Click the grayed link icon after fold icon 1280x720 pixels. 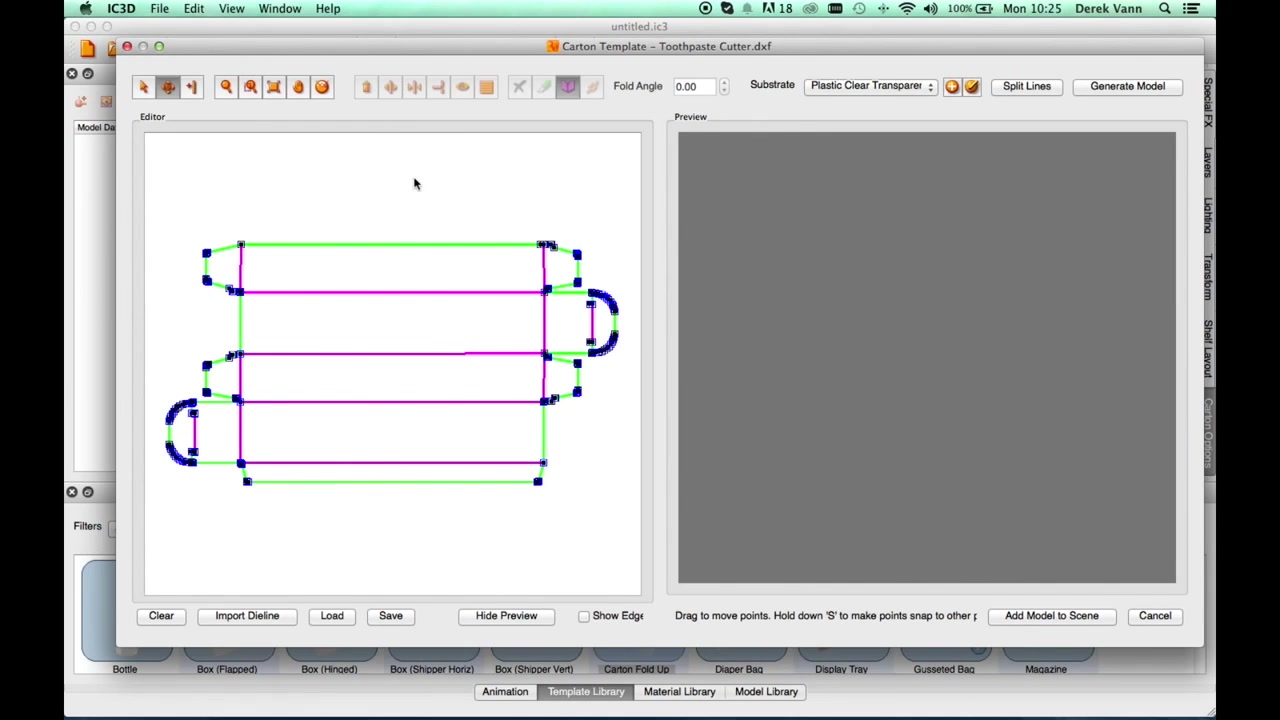591,87
